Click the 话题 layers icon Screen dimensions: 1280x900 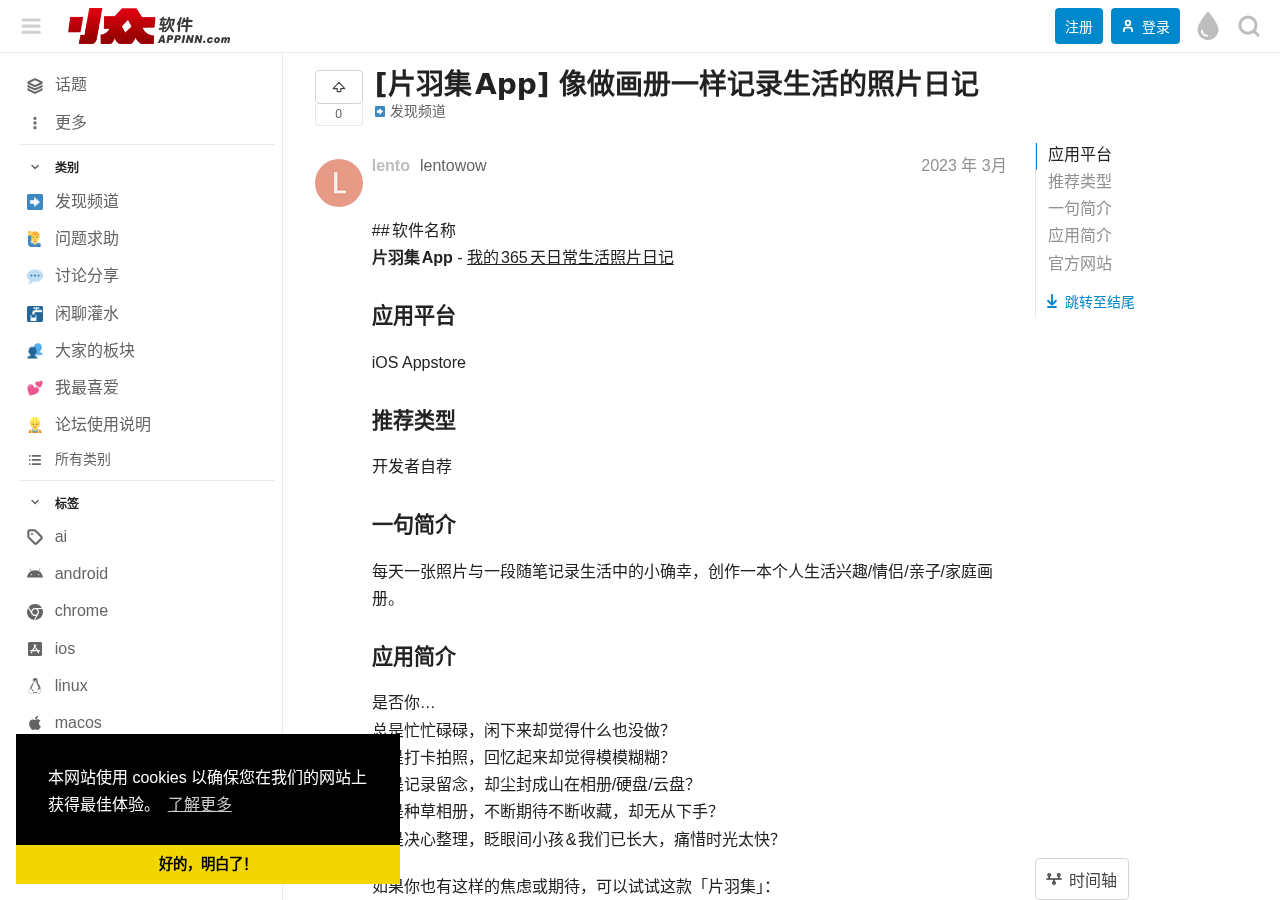coord(35,86)
